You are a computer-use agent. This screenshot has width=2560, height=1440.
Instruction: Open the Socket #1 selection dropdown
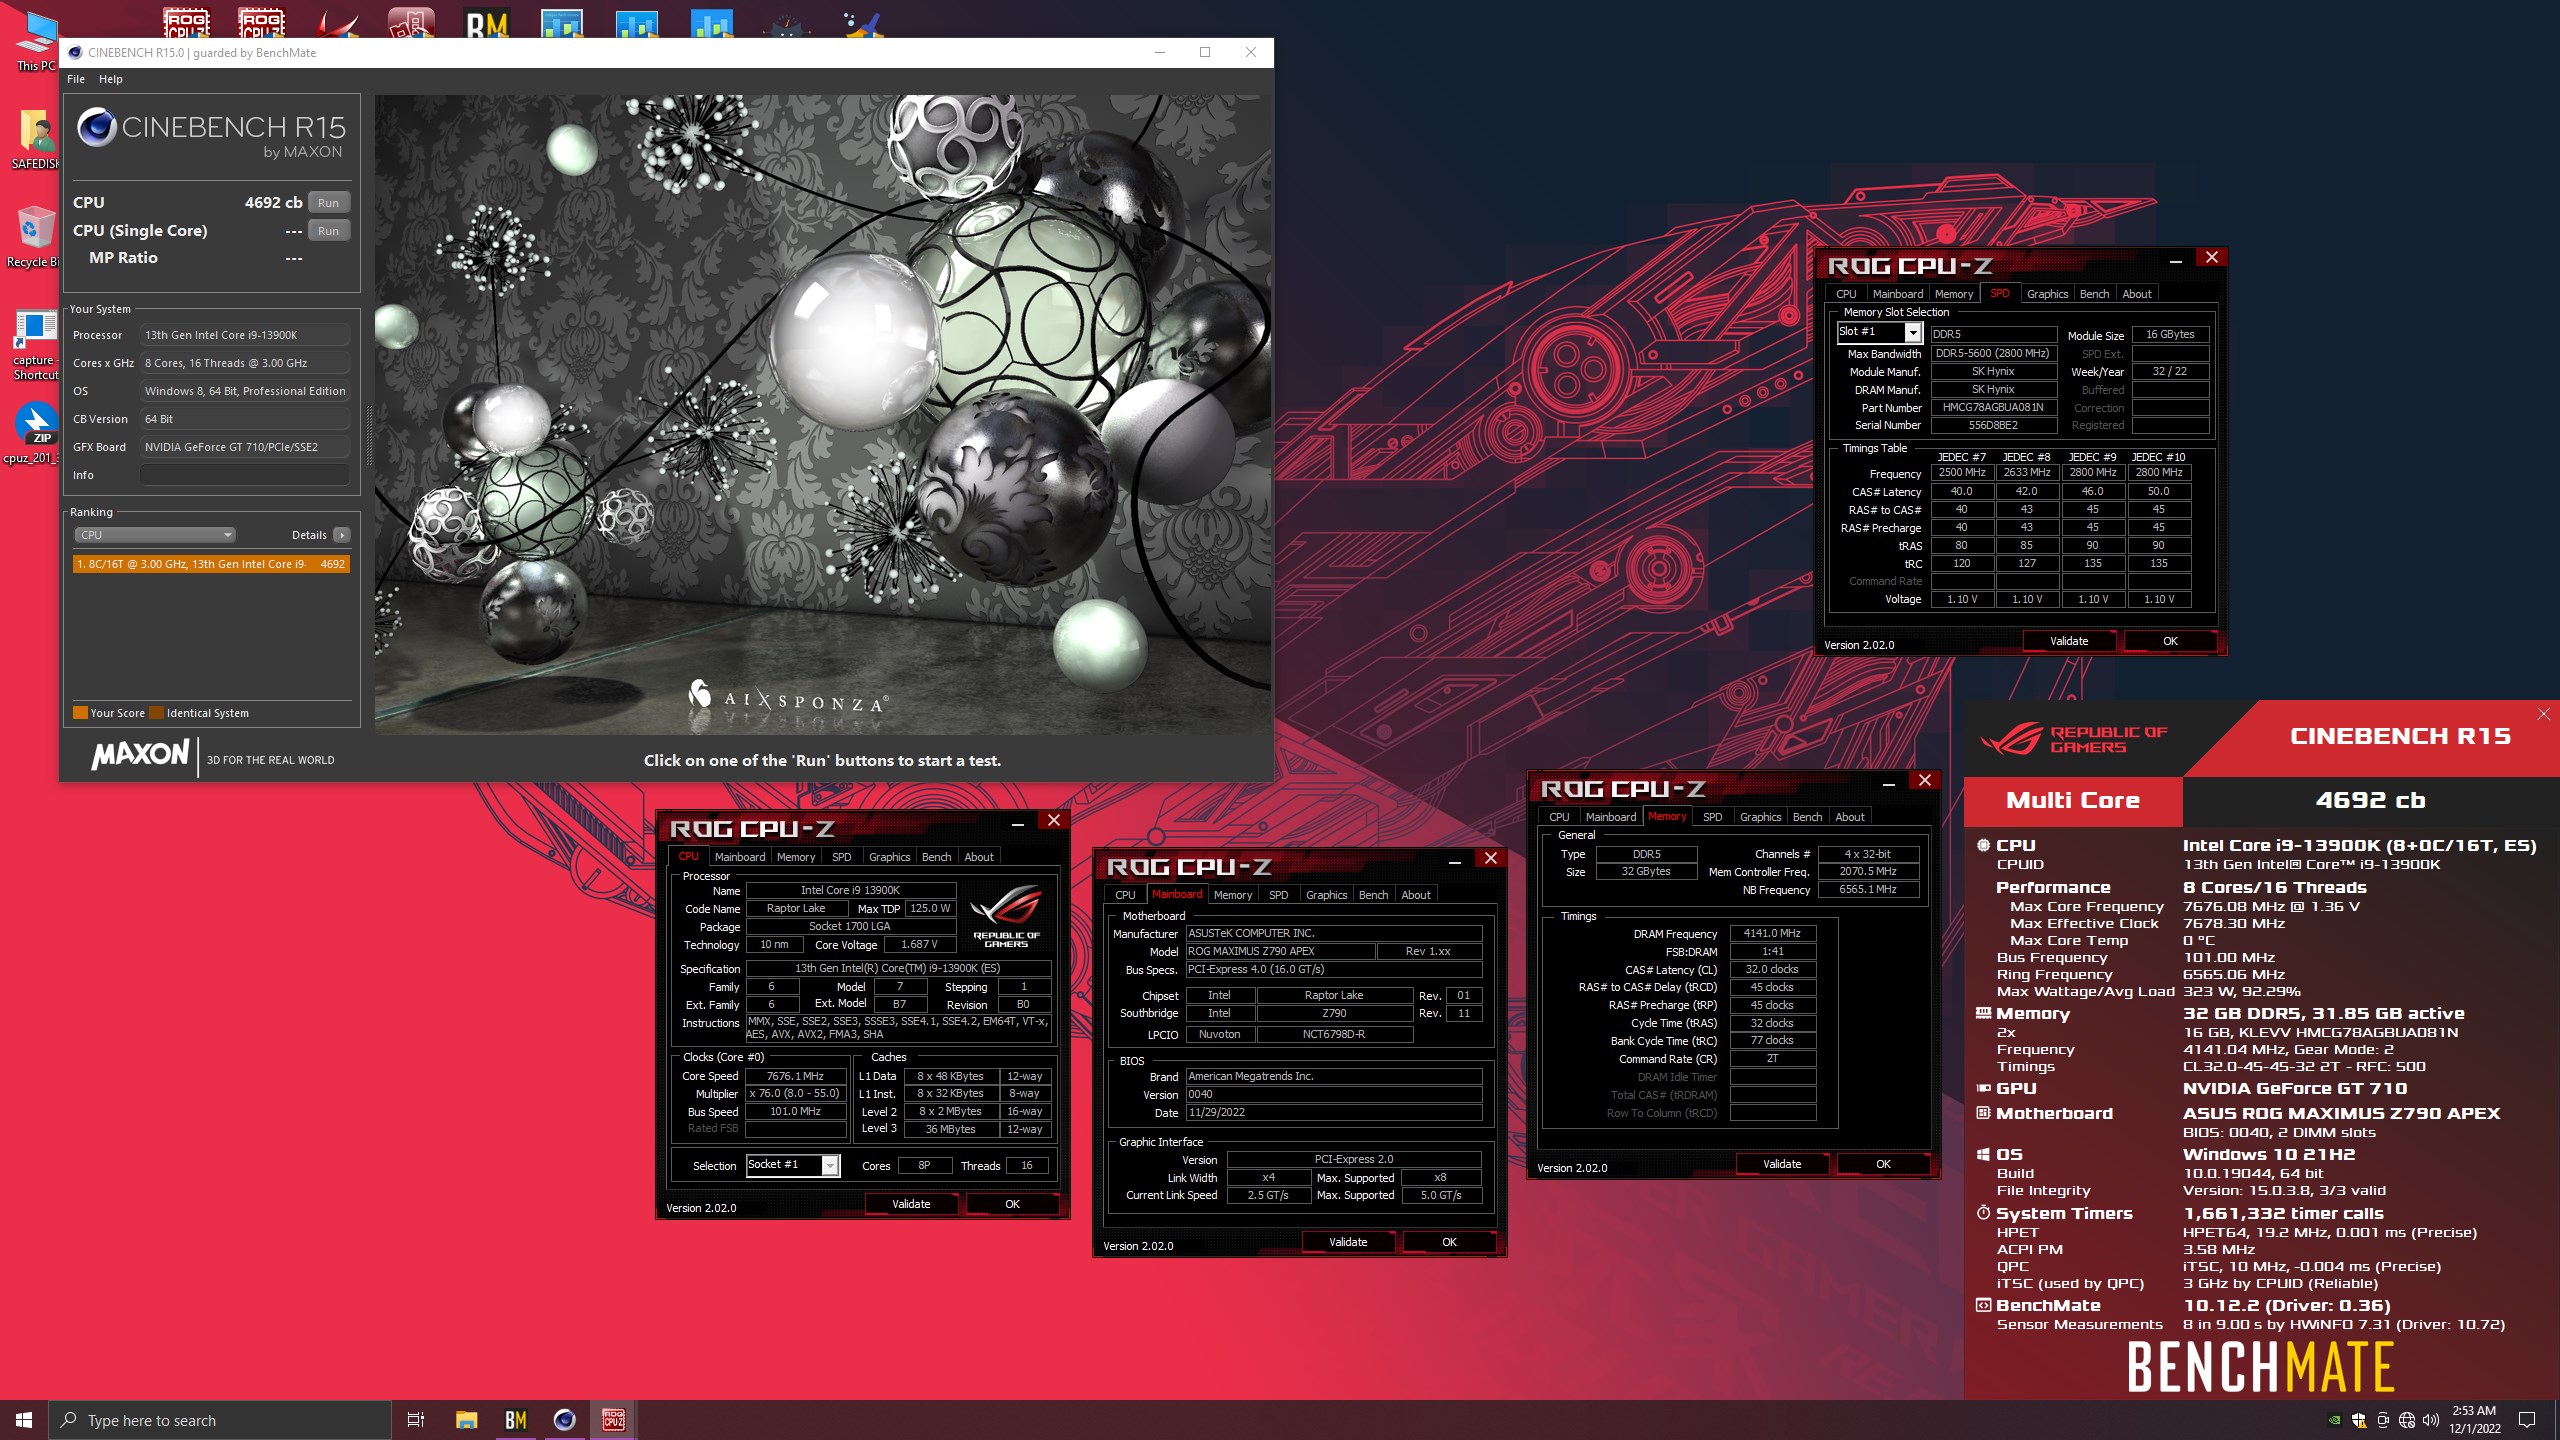pos(792,1165)
